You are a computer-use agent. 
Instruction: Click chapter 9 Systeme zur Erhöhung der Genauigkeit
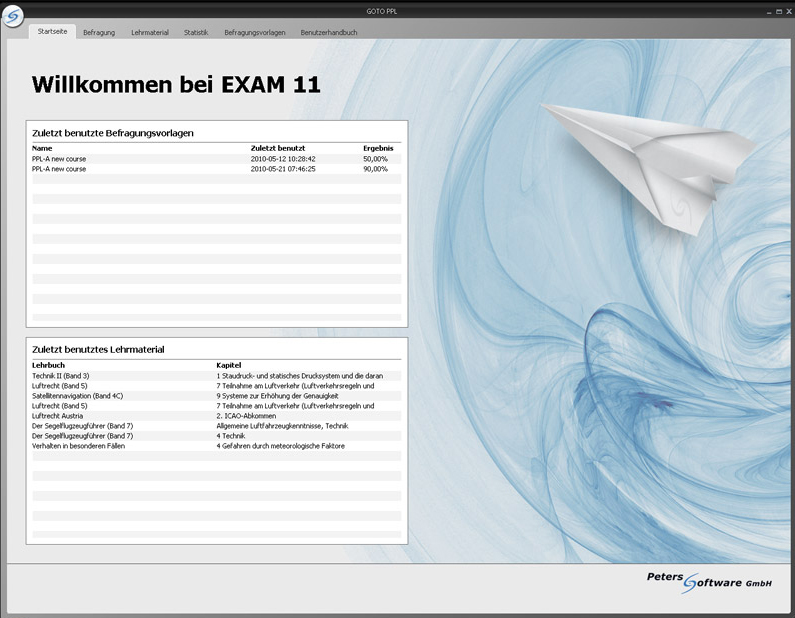[277, 396]
